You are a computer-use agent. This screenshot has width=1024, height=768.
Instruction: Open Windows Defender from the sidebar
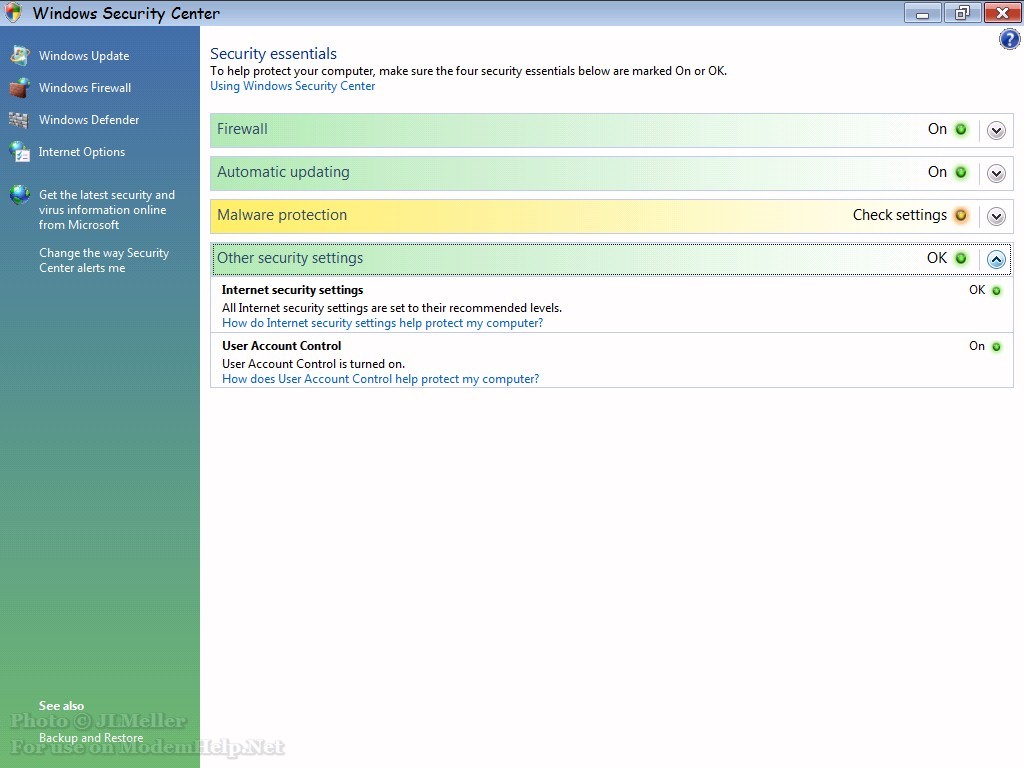point(89,120)
